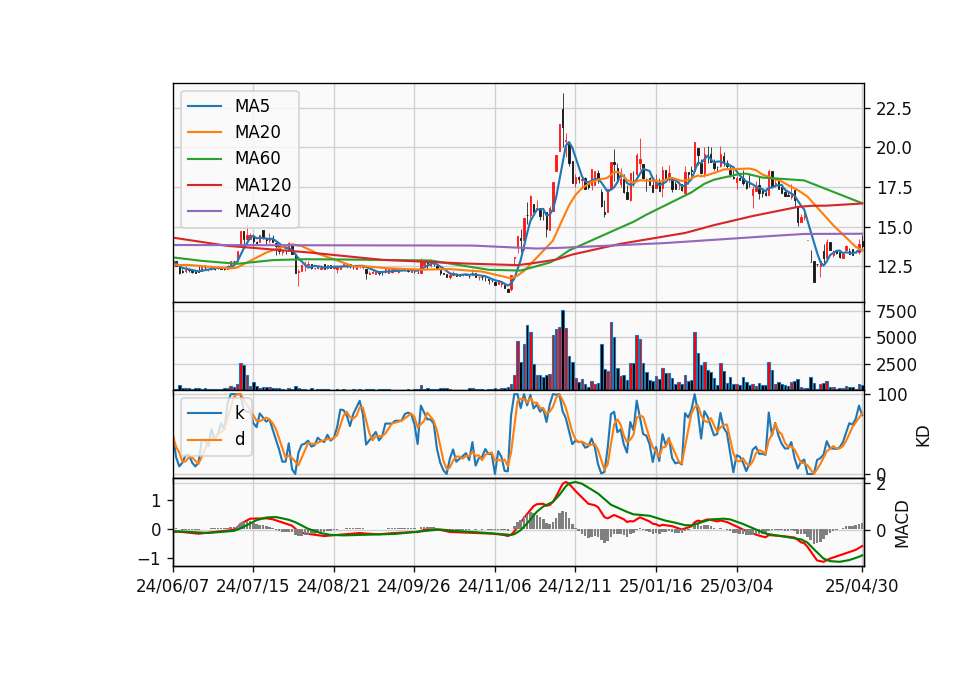Click the -1 label on the left MACD axis

[150, 560]
